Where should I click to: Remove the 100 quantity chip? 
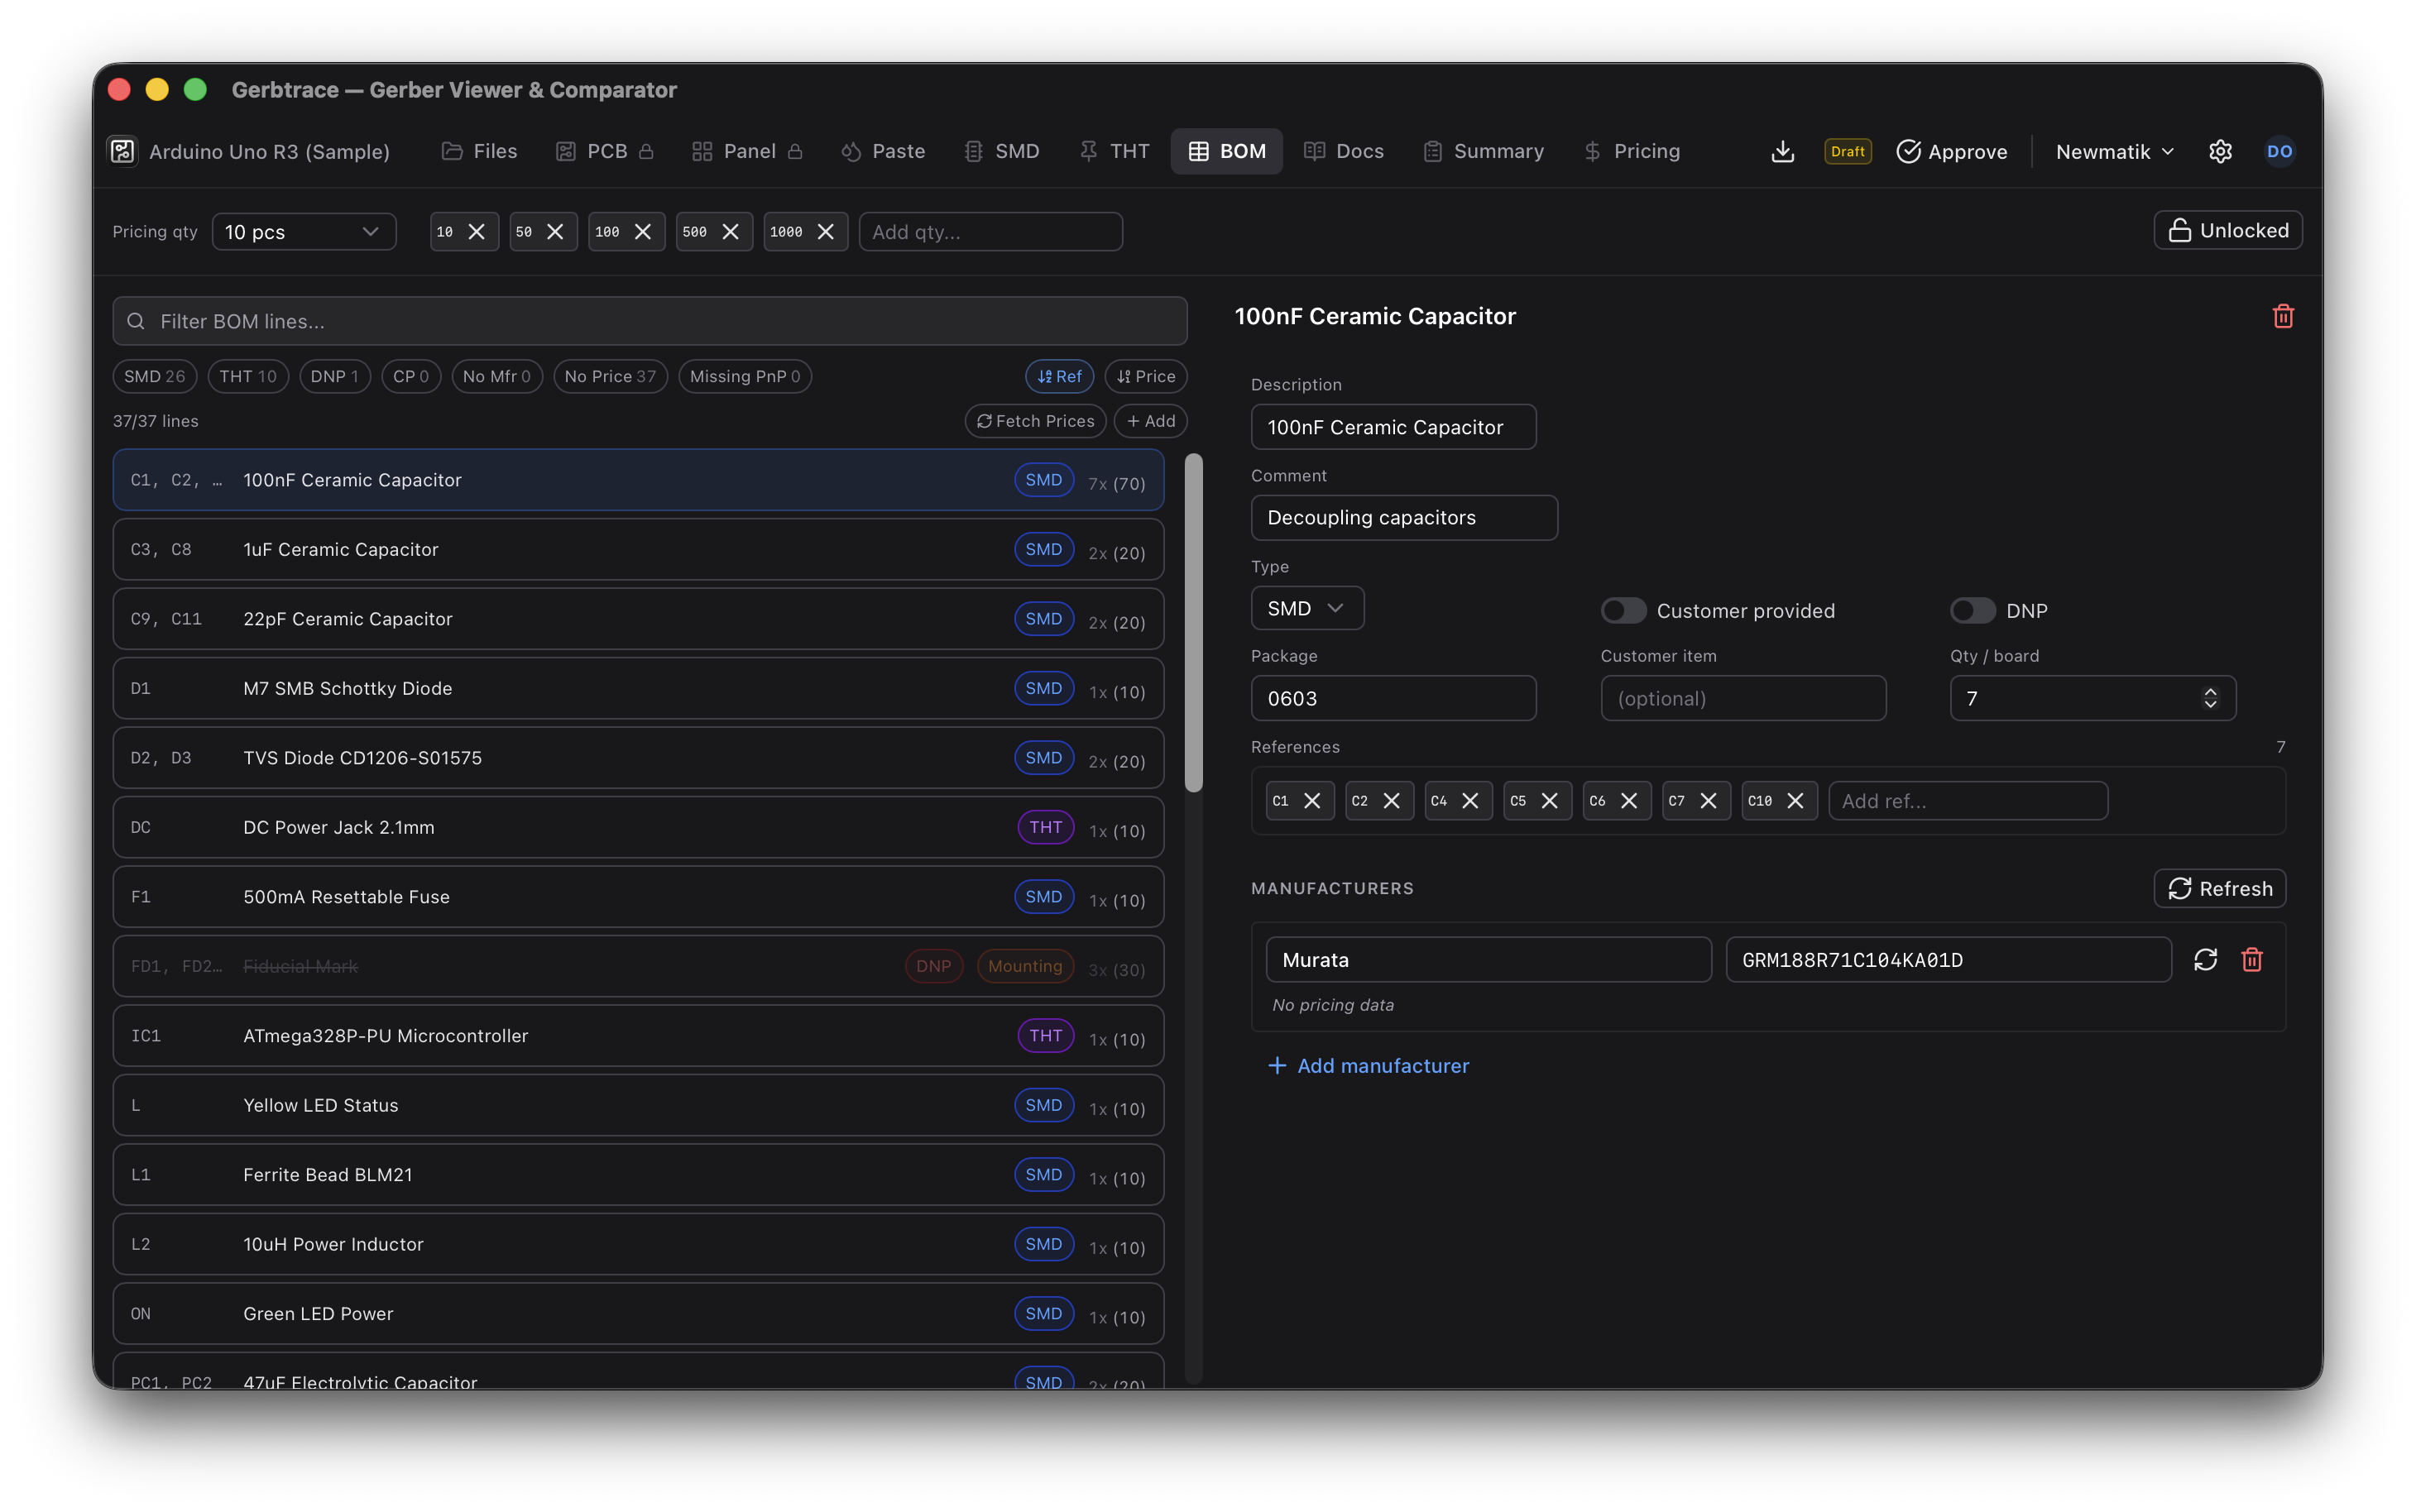[643, 232]
